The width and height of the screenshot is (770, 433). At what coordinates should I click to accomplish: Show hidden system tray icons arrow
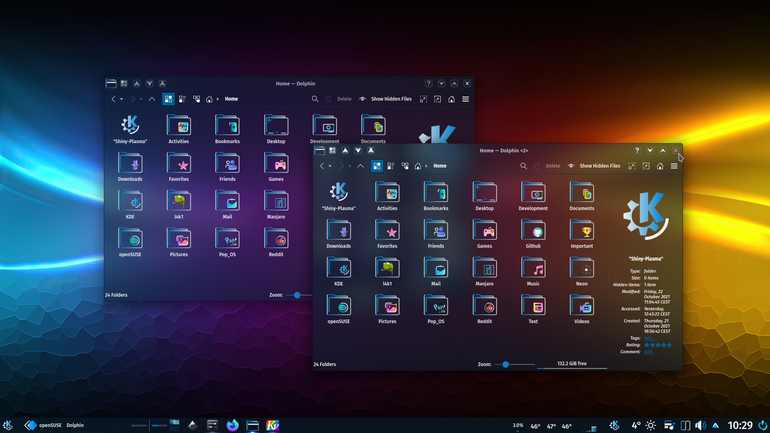coord(715,425)
